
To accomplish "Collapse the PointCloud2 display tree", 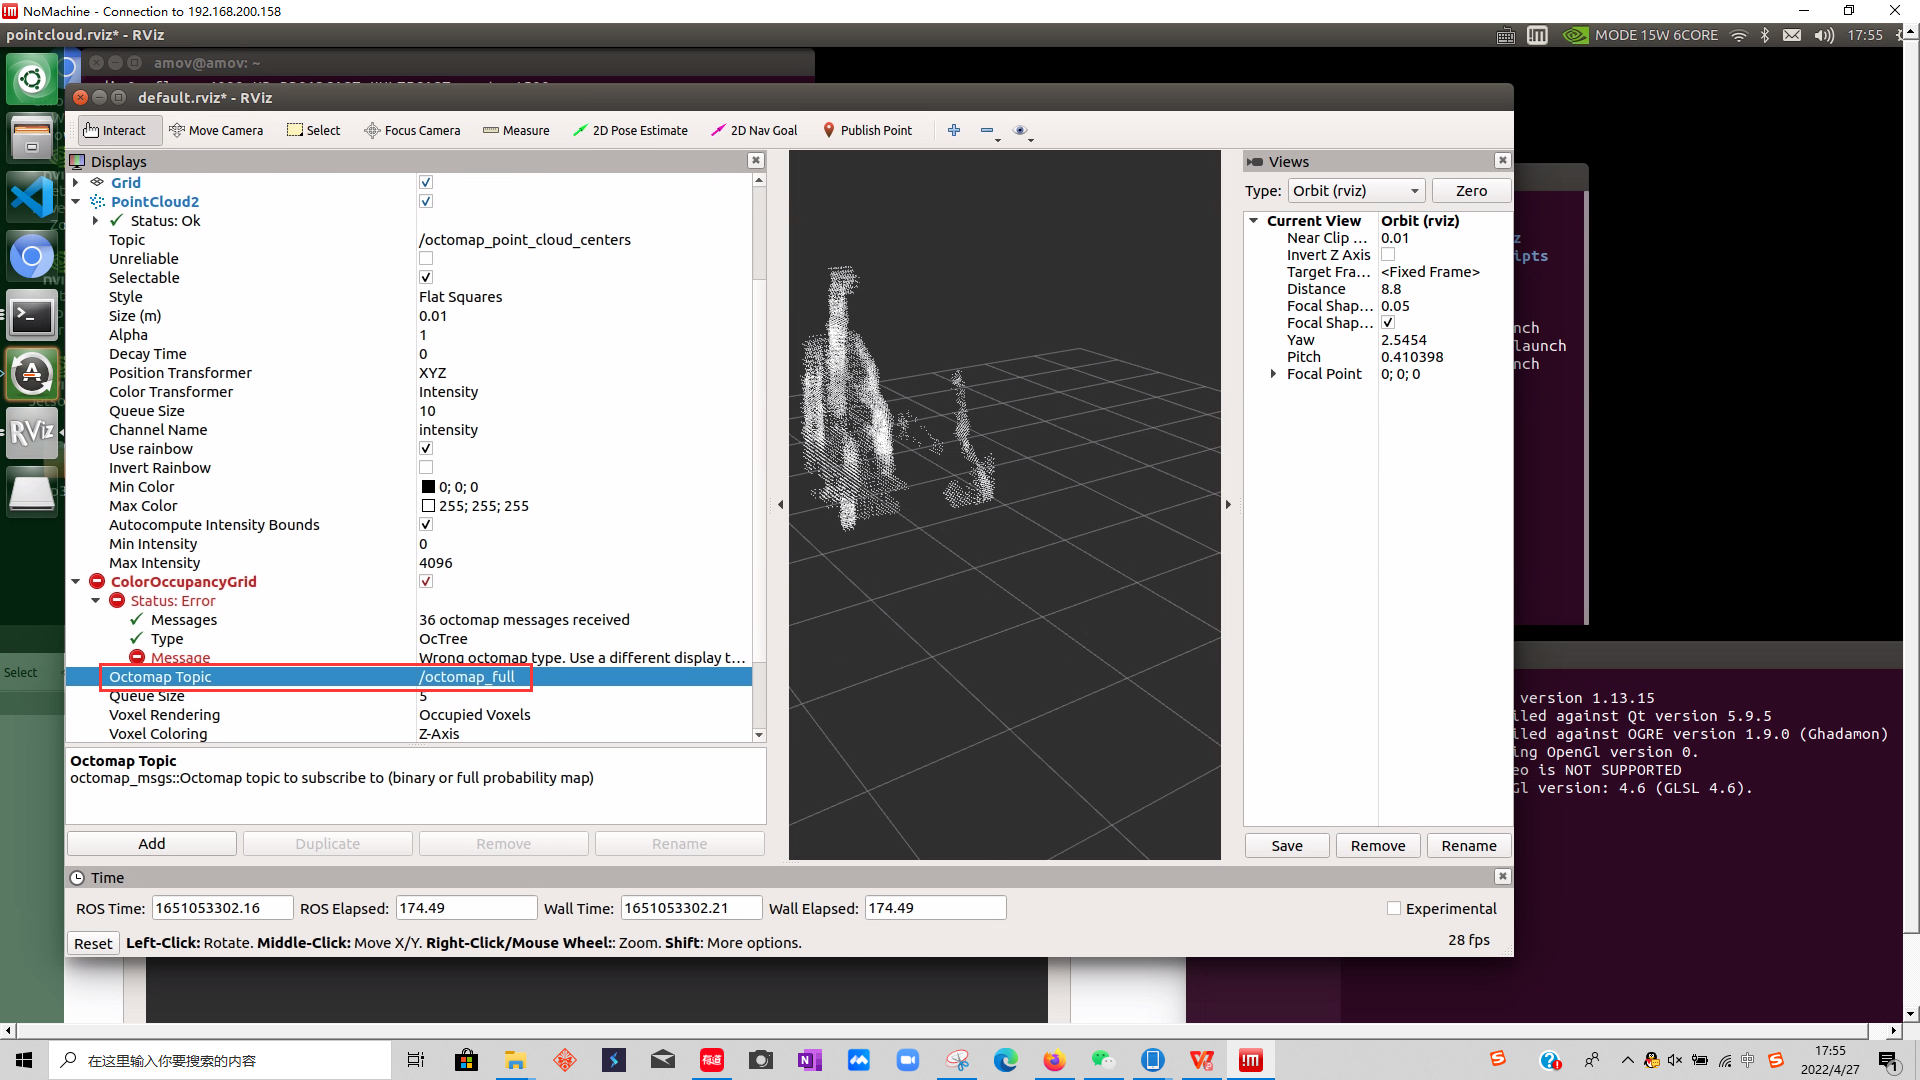I will 76,201.
